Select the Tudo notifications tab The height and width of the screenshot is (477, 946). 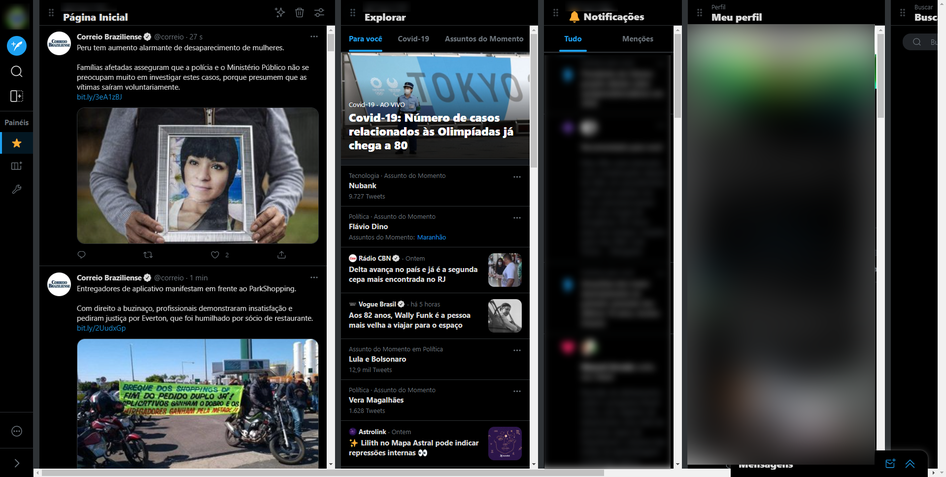[x=573, y=39]
